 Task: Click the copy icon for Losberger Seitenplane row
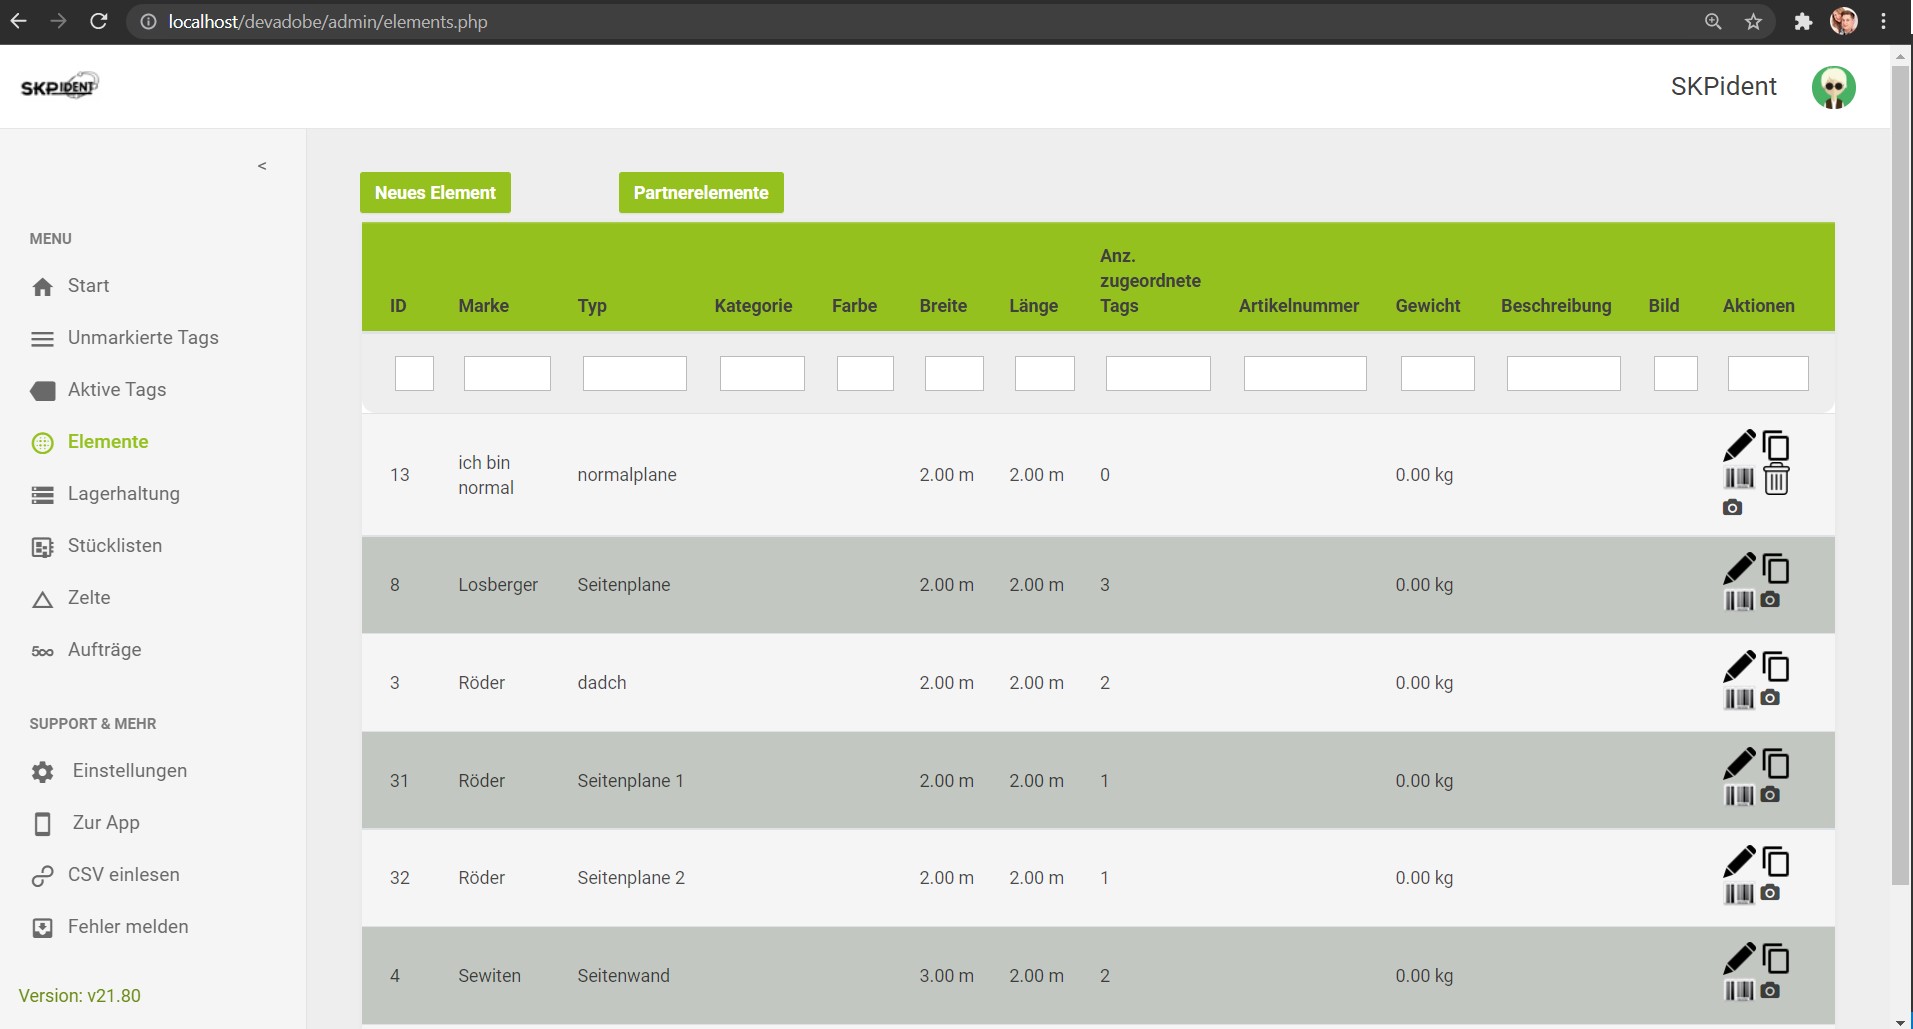1776,569
